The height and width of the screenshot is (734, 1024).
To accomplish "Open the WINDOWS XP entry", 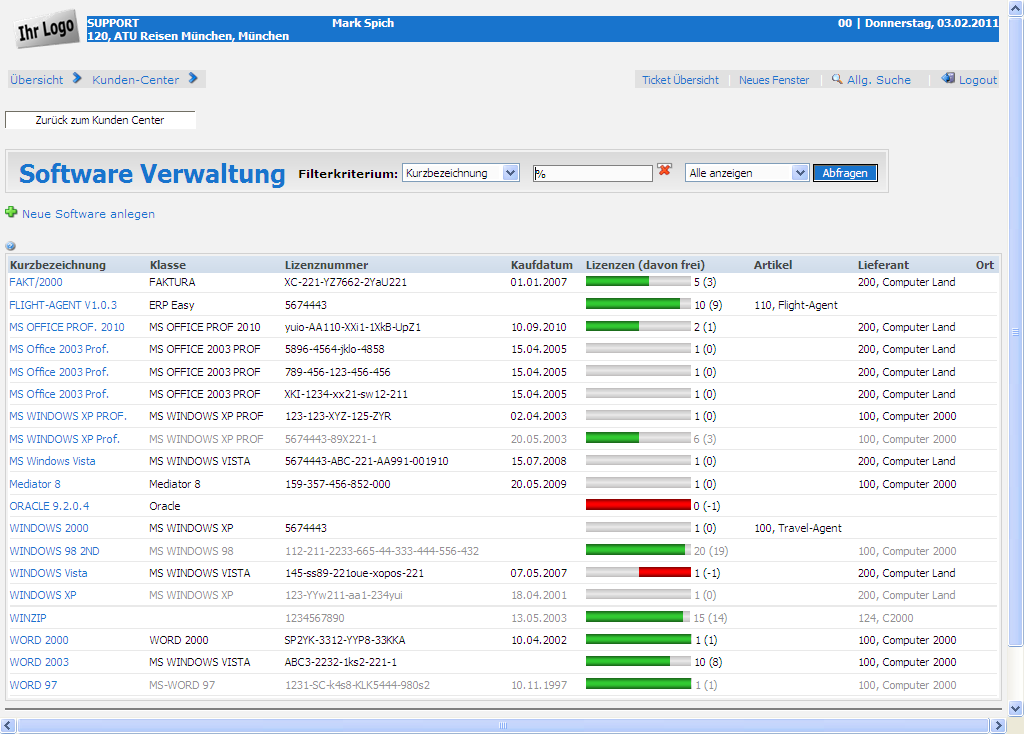I will tap(42, 596).
